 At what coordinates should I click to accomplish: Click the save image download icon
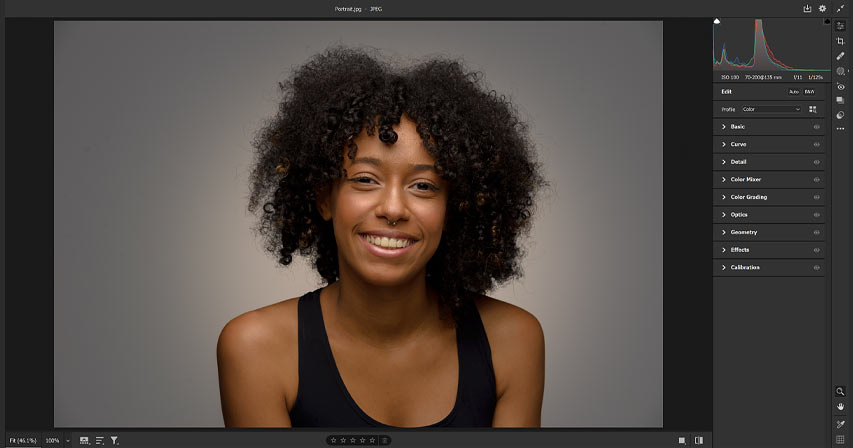point(807,9)
